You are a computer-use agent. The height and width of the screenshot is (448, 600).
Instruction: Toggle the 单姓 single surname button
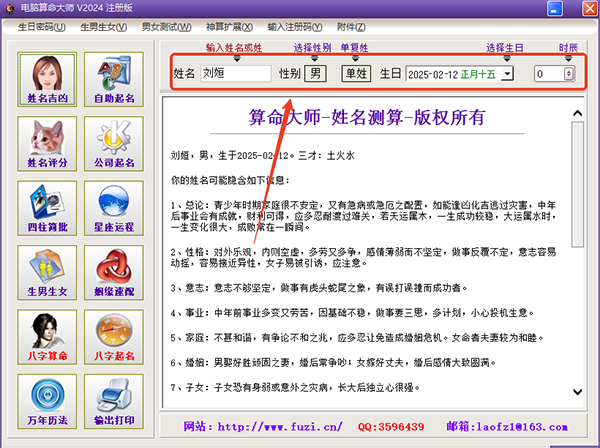click(356, 73)
